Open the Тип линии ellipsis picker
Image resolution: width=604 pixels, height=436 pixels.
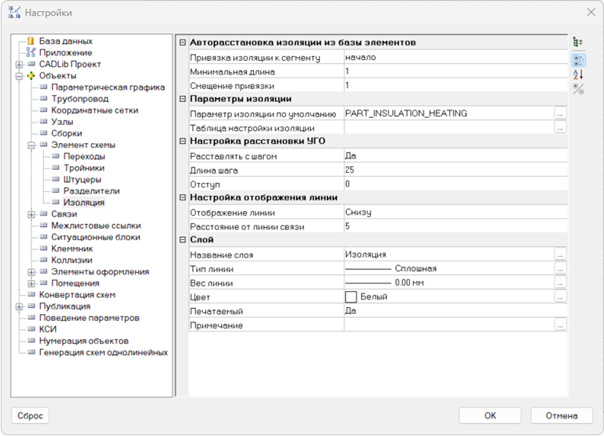560,268
